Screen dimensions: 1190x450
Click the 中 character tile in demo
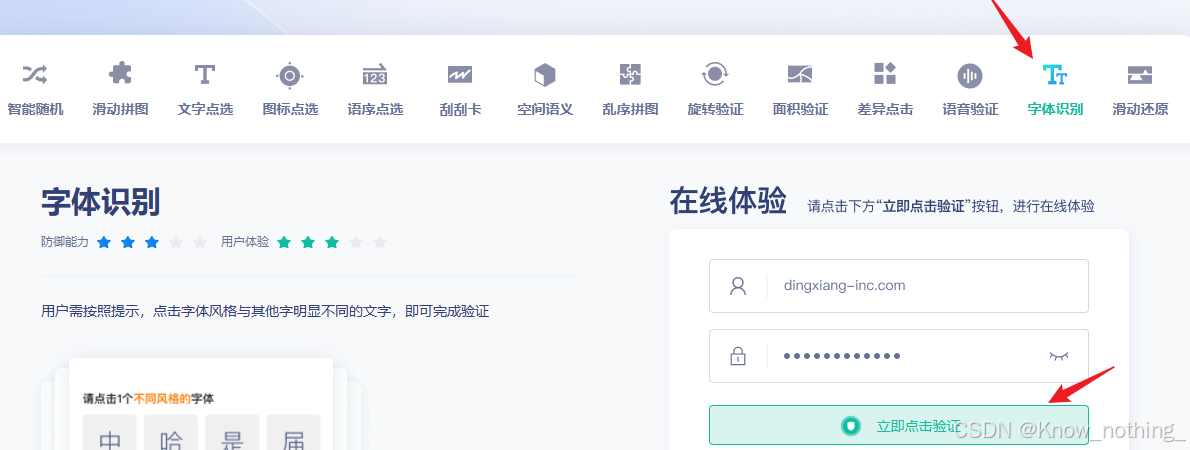coord(110,433)
